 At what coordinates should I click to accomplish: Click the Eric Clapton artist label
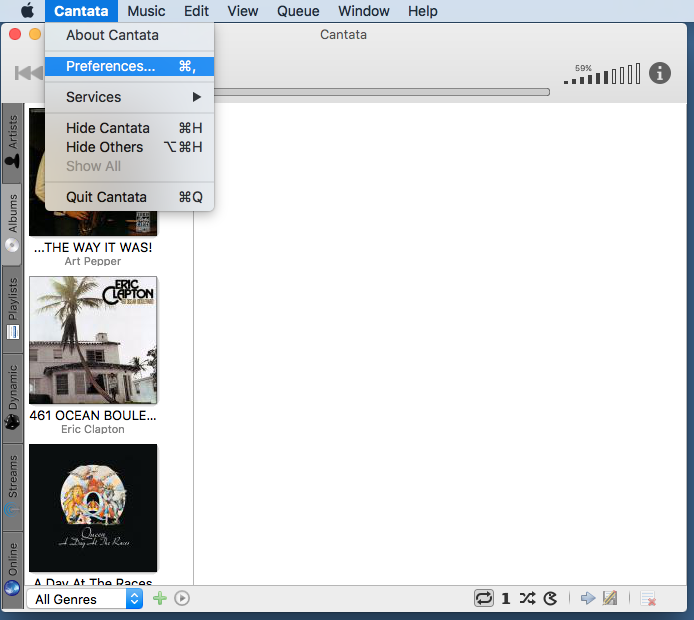pos(93,429)
